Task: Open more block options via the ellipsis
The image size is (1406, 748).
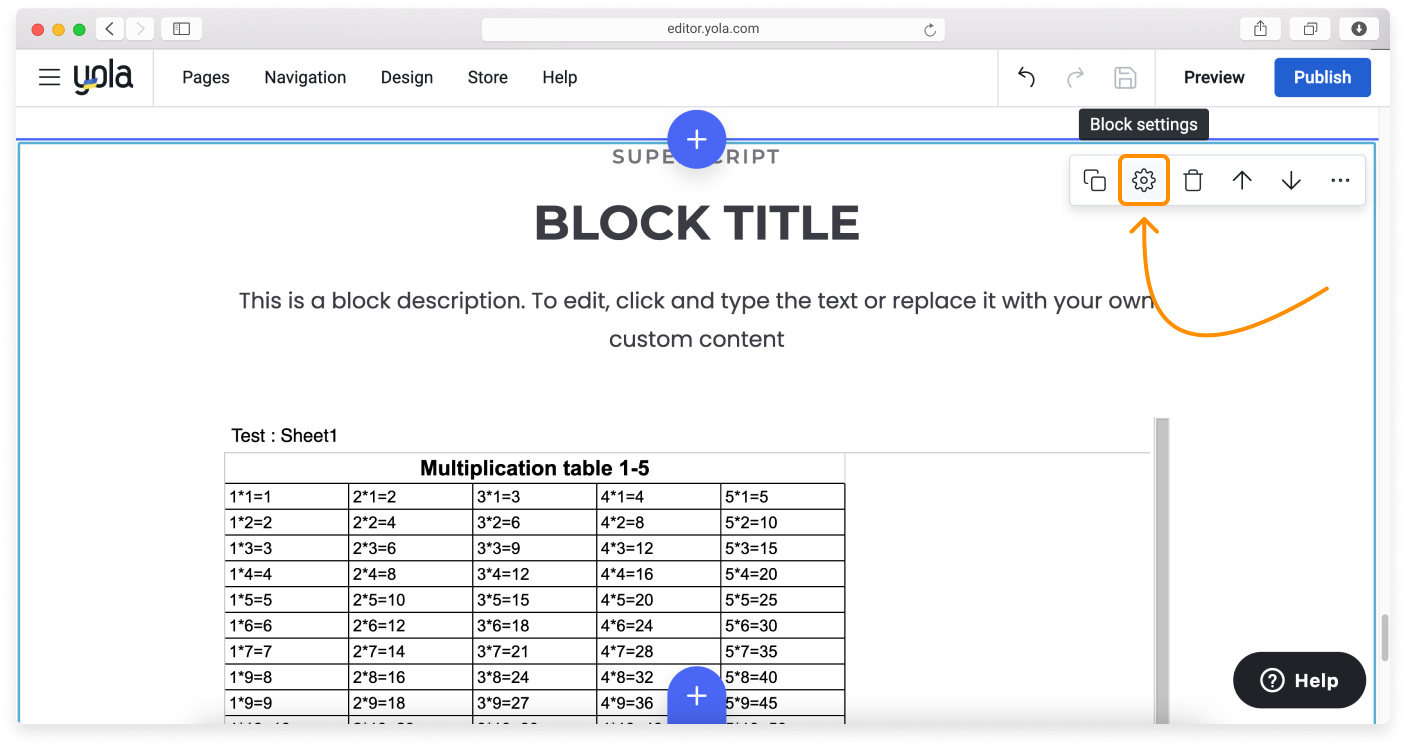Action: pos(1340,180)
